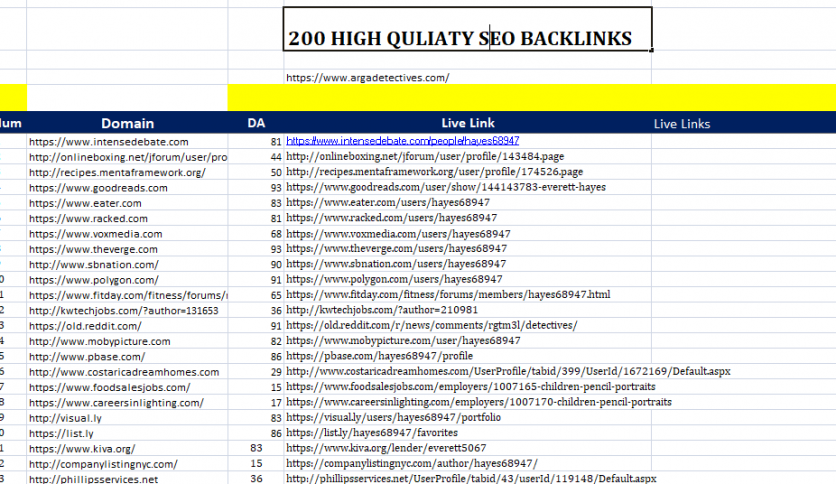Select the fitday.com fitness forums domain cell
The height and width of the screenshot is (484, 836).
pos(128,295)
